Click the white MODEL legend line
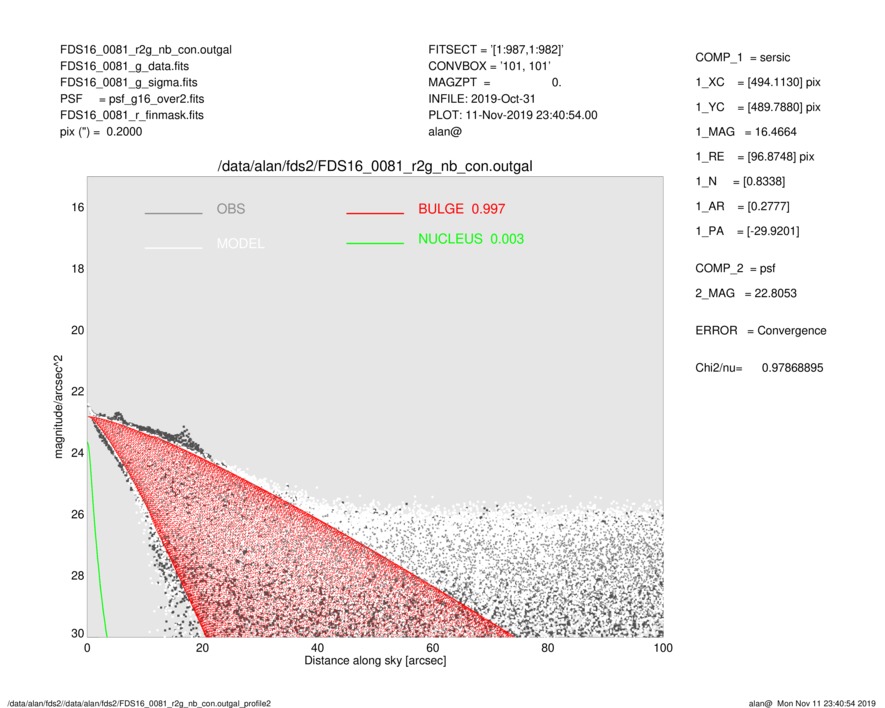This screenshot has height=708, width=885. pyautogui.click(x=173, y=247)
